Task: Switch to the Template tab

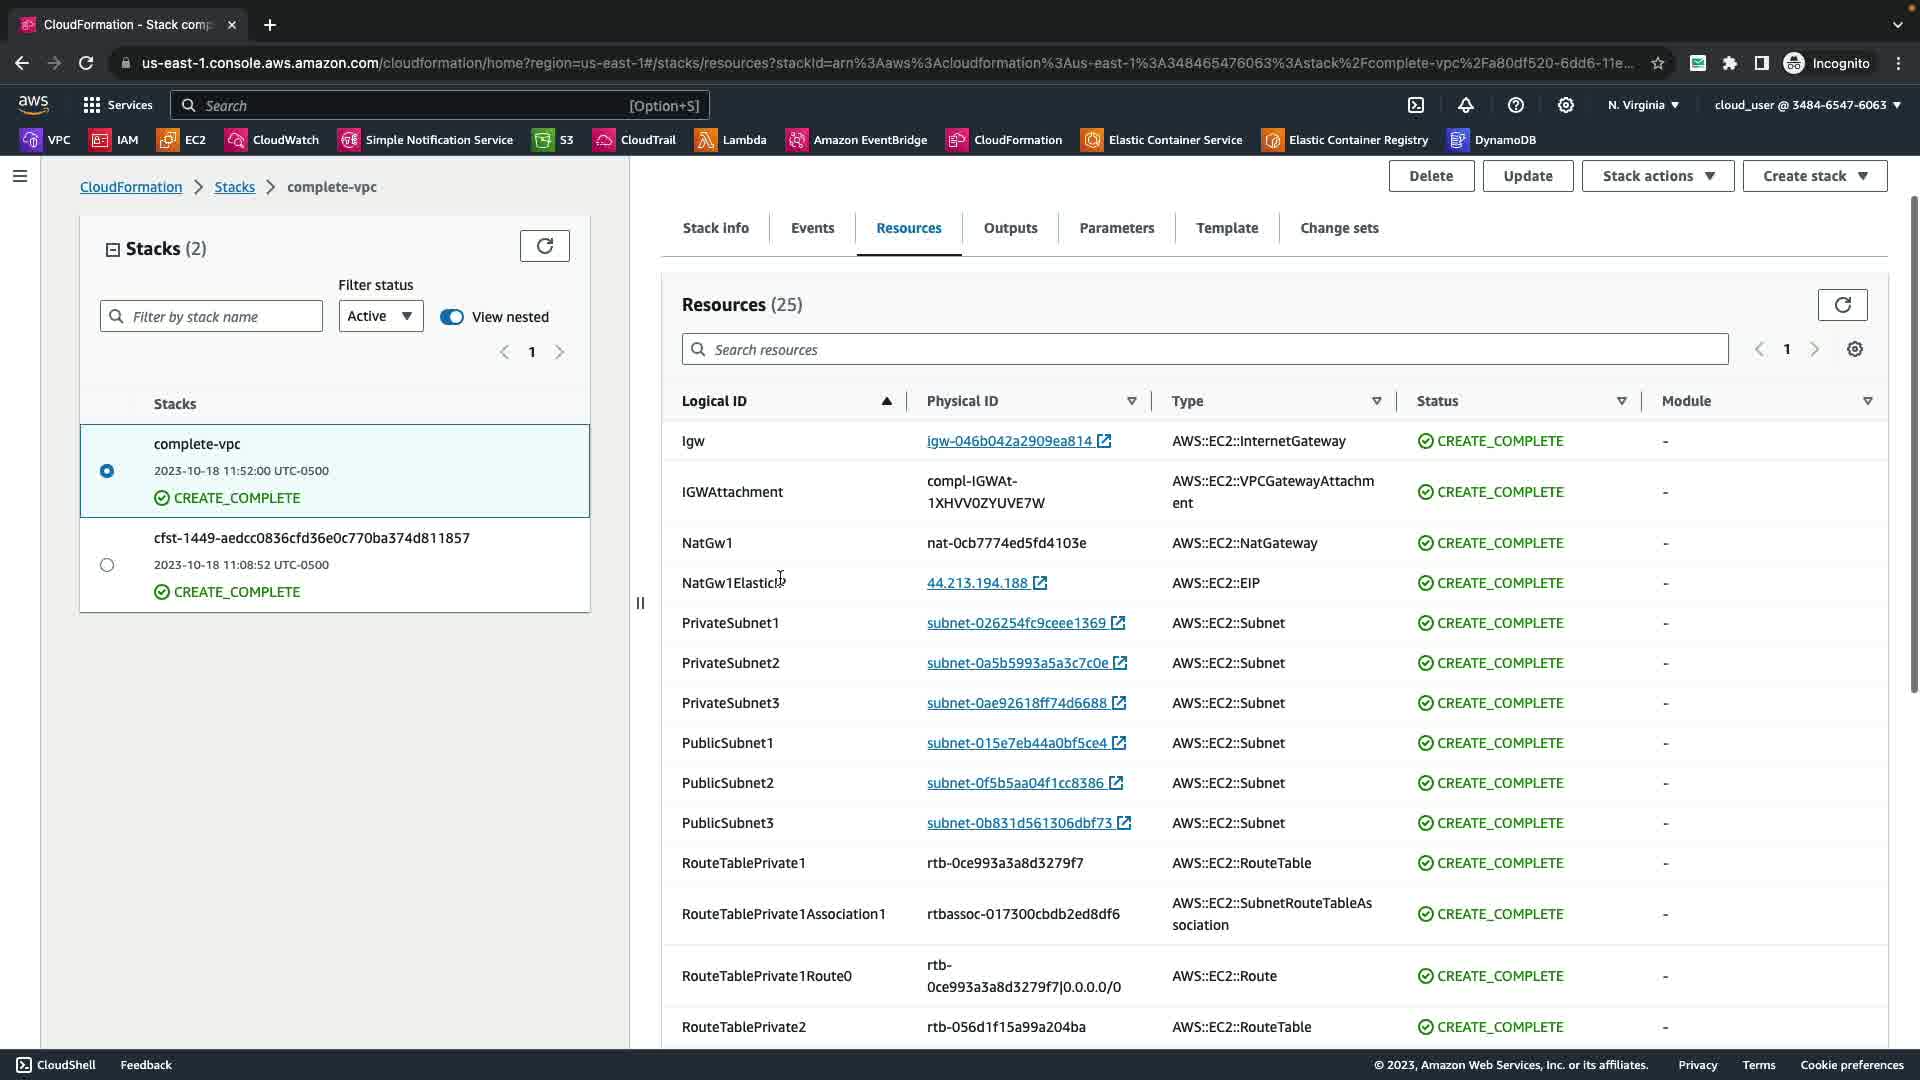Action: click(1227, 228)
